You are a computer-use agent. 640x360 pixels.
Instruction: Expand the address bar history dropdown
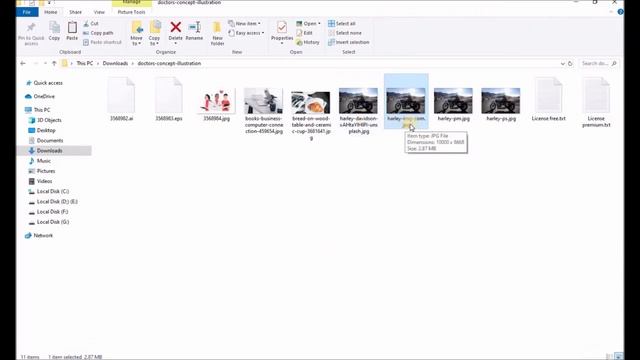click(x=562, y=64)
